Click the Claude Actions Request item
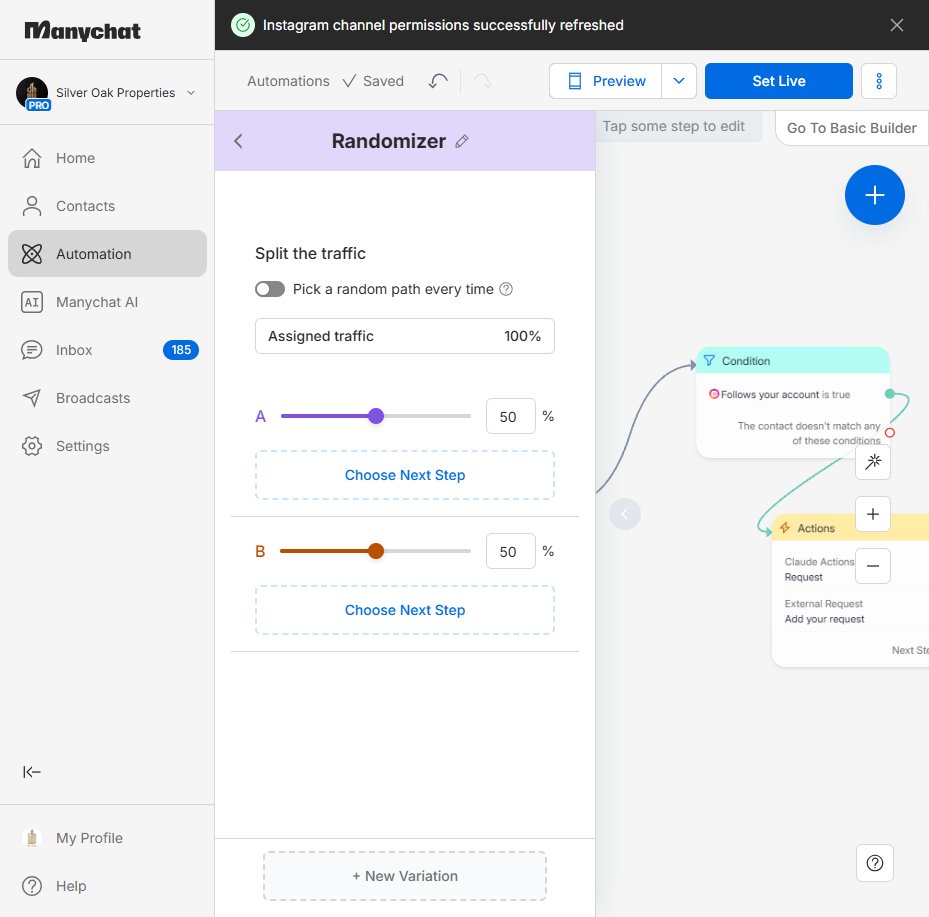Screen dimensions: 929x917 pyautogui.click(x=819, y=569)
